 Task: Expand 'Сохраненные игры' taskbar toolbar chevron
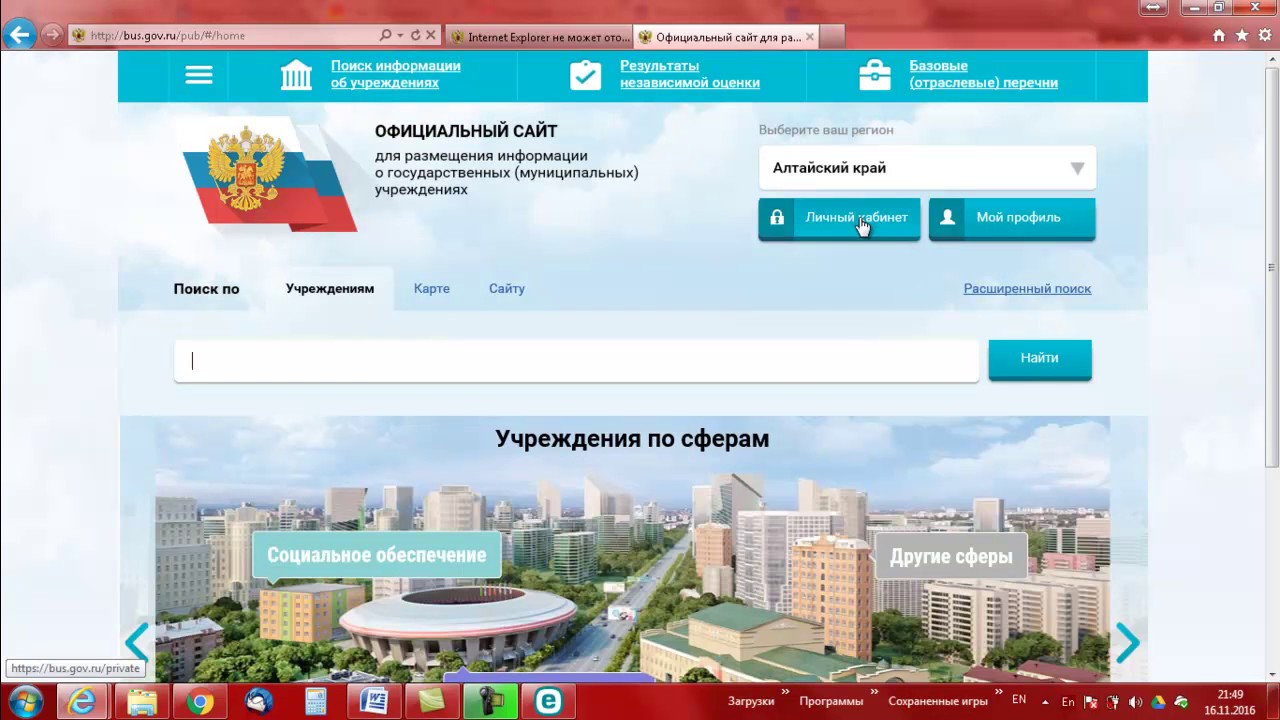[x=999, y=692]
